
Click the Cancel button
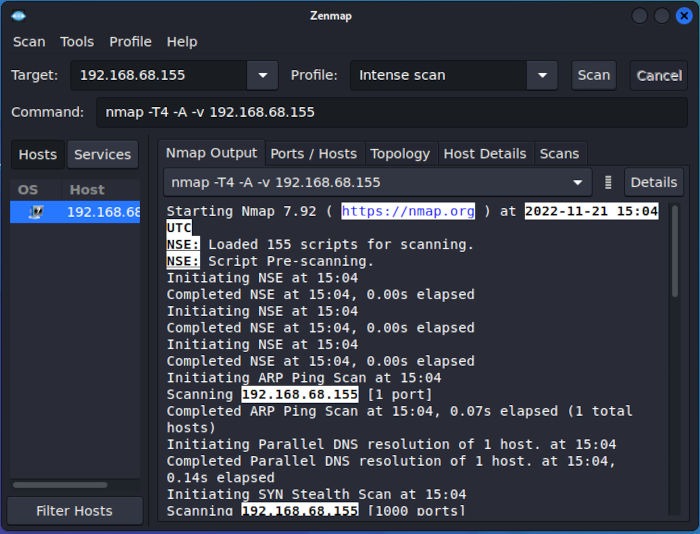pyautogui.click(x=659, y=75)
